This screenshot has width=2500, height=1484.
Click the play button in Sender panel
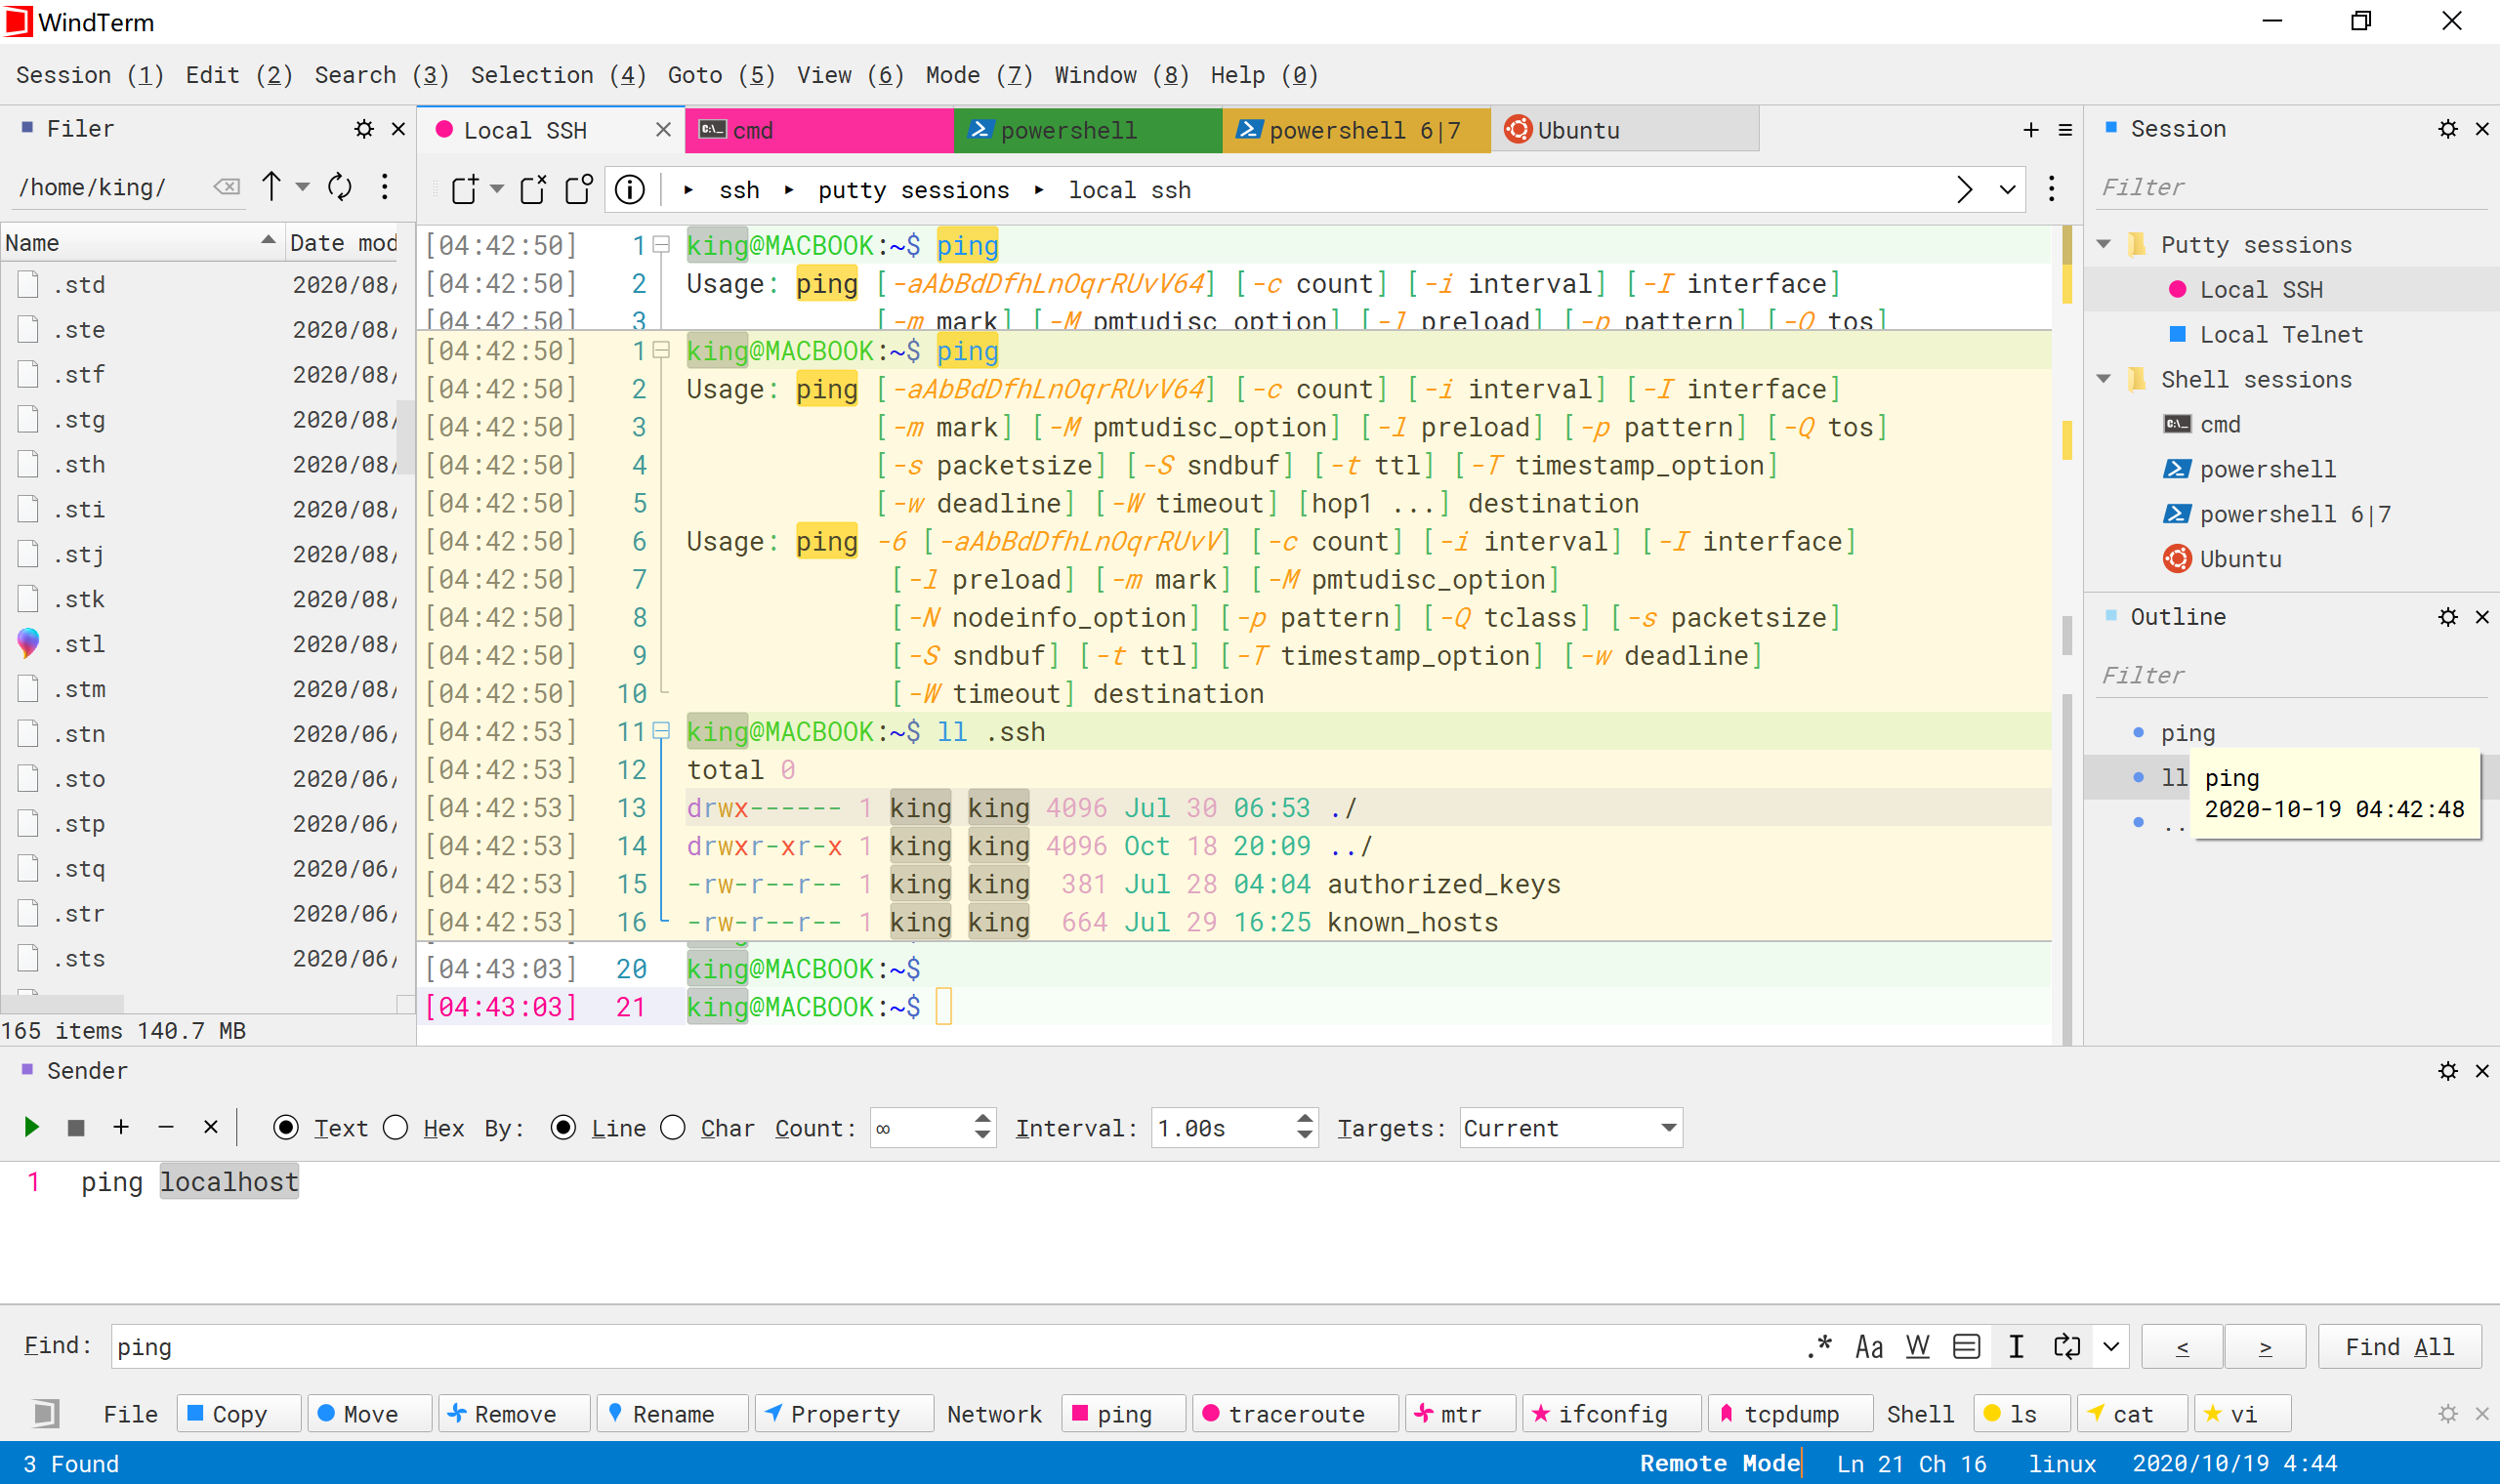[32, 1127]
